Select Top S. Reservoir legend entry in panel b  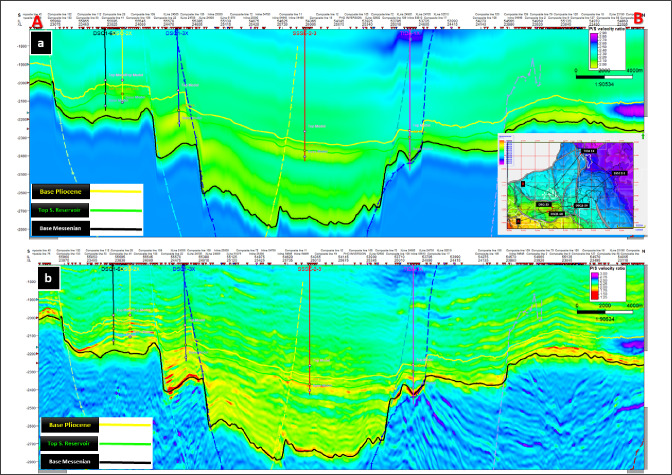pyautogui.click(x=70, y=443)
